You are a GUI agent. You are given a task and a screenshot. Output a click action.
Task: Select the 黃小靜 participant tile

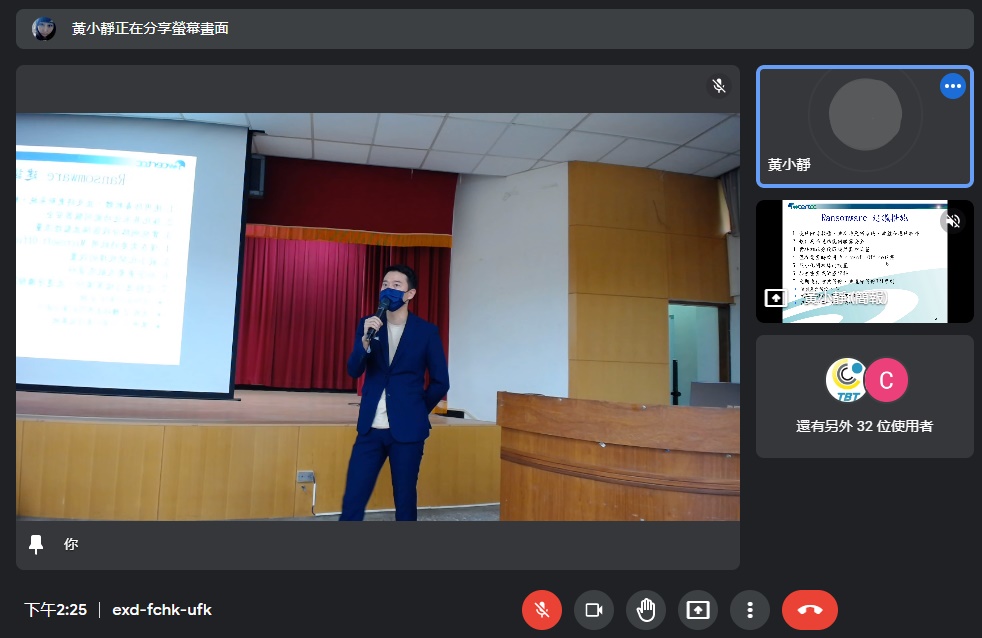click(864, 126)
